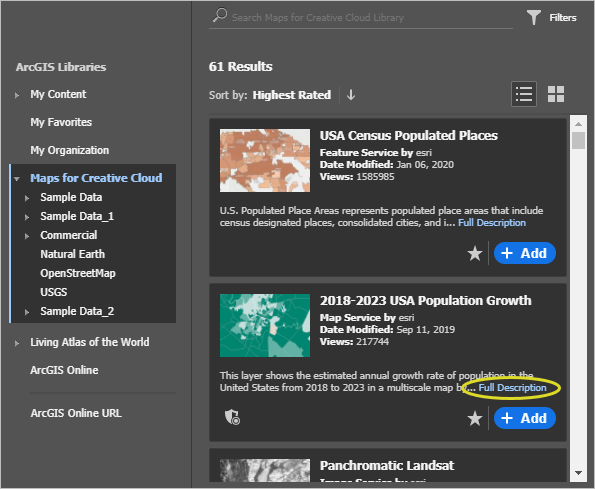The image size is (595, 489).
Task: Expand the Sample Data_1 folder
Action: coord(27,217)
